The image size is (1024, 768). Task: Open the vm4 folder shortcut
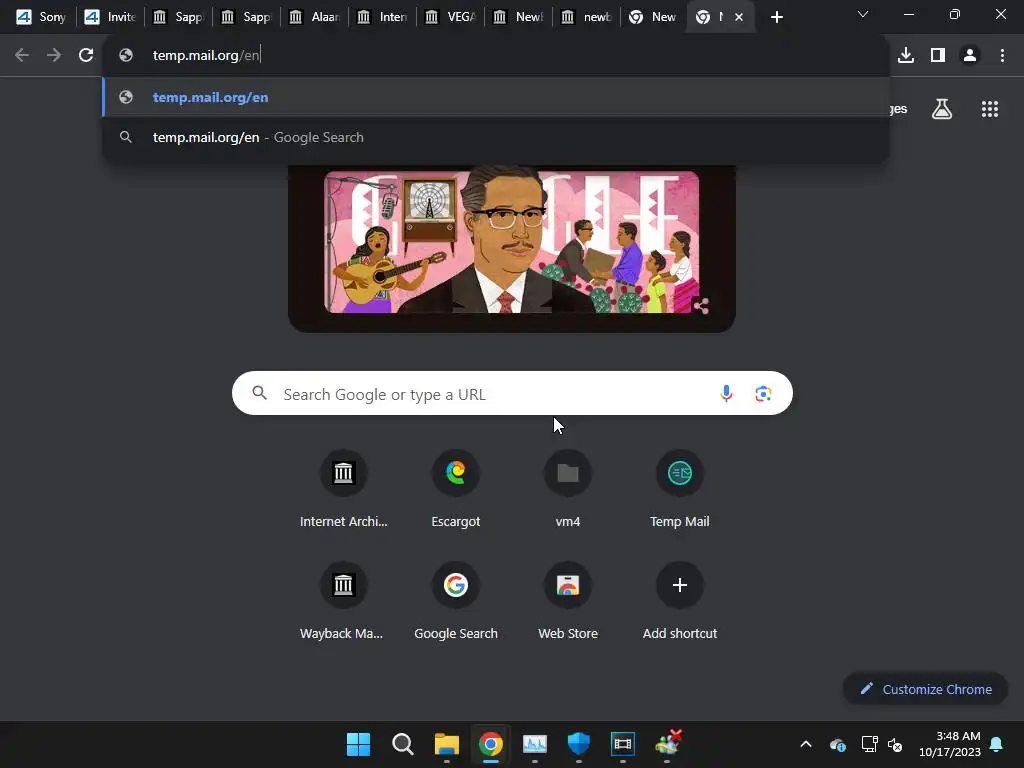[x=568, y=488]
